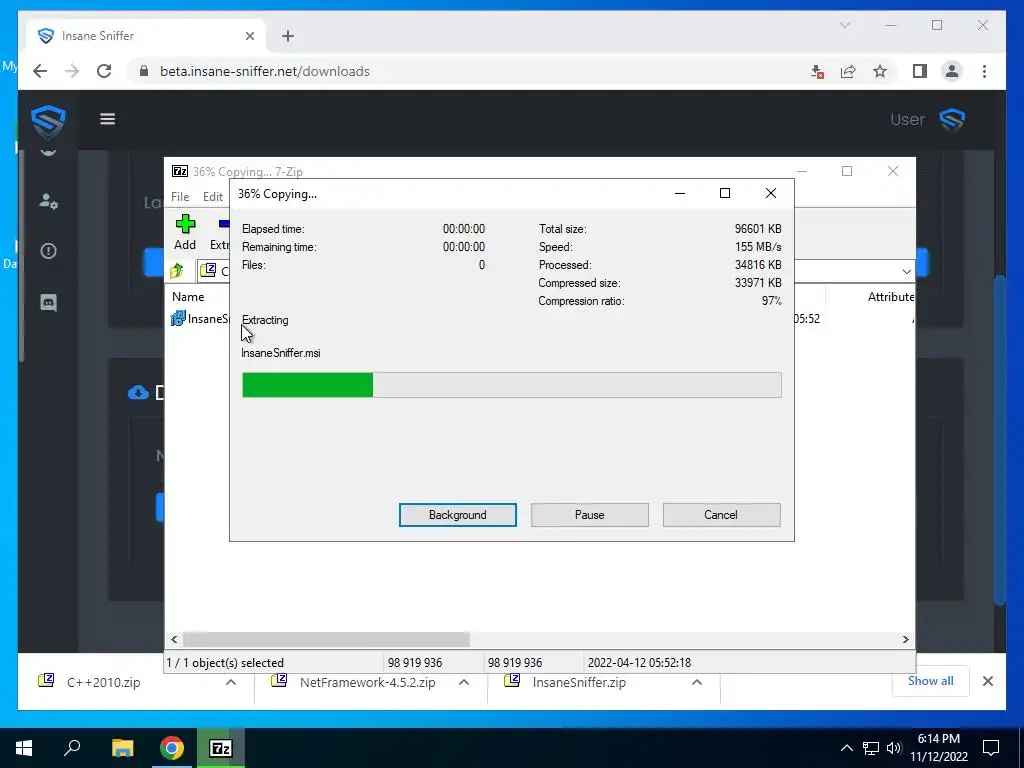The image size is (1024, 768).
Task: Open the Windows notification center
Action: click(991, 748)
